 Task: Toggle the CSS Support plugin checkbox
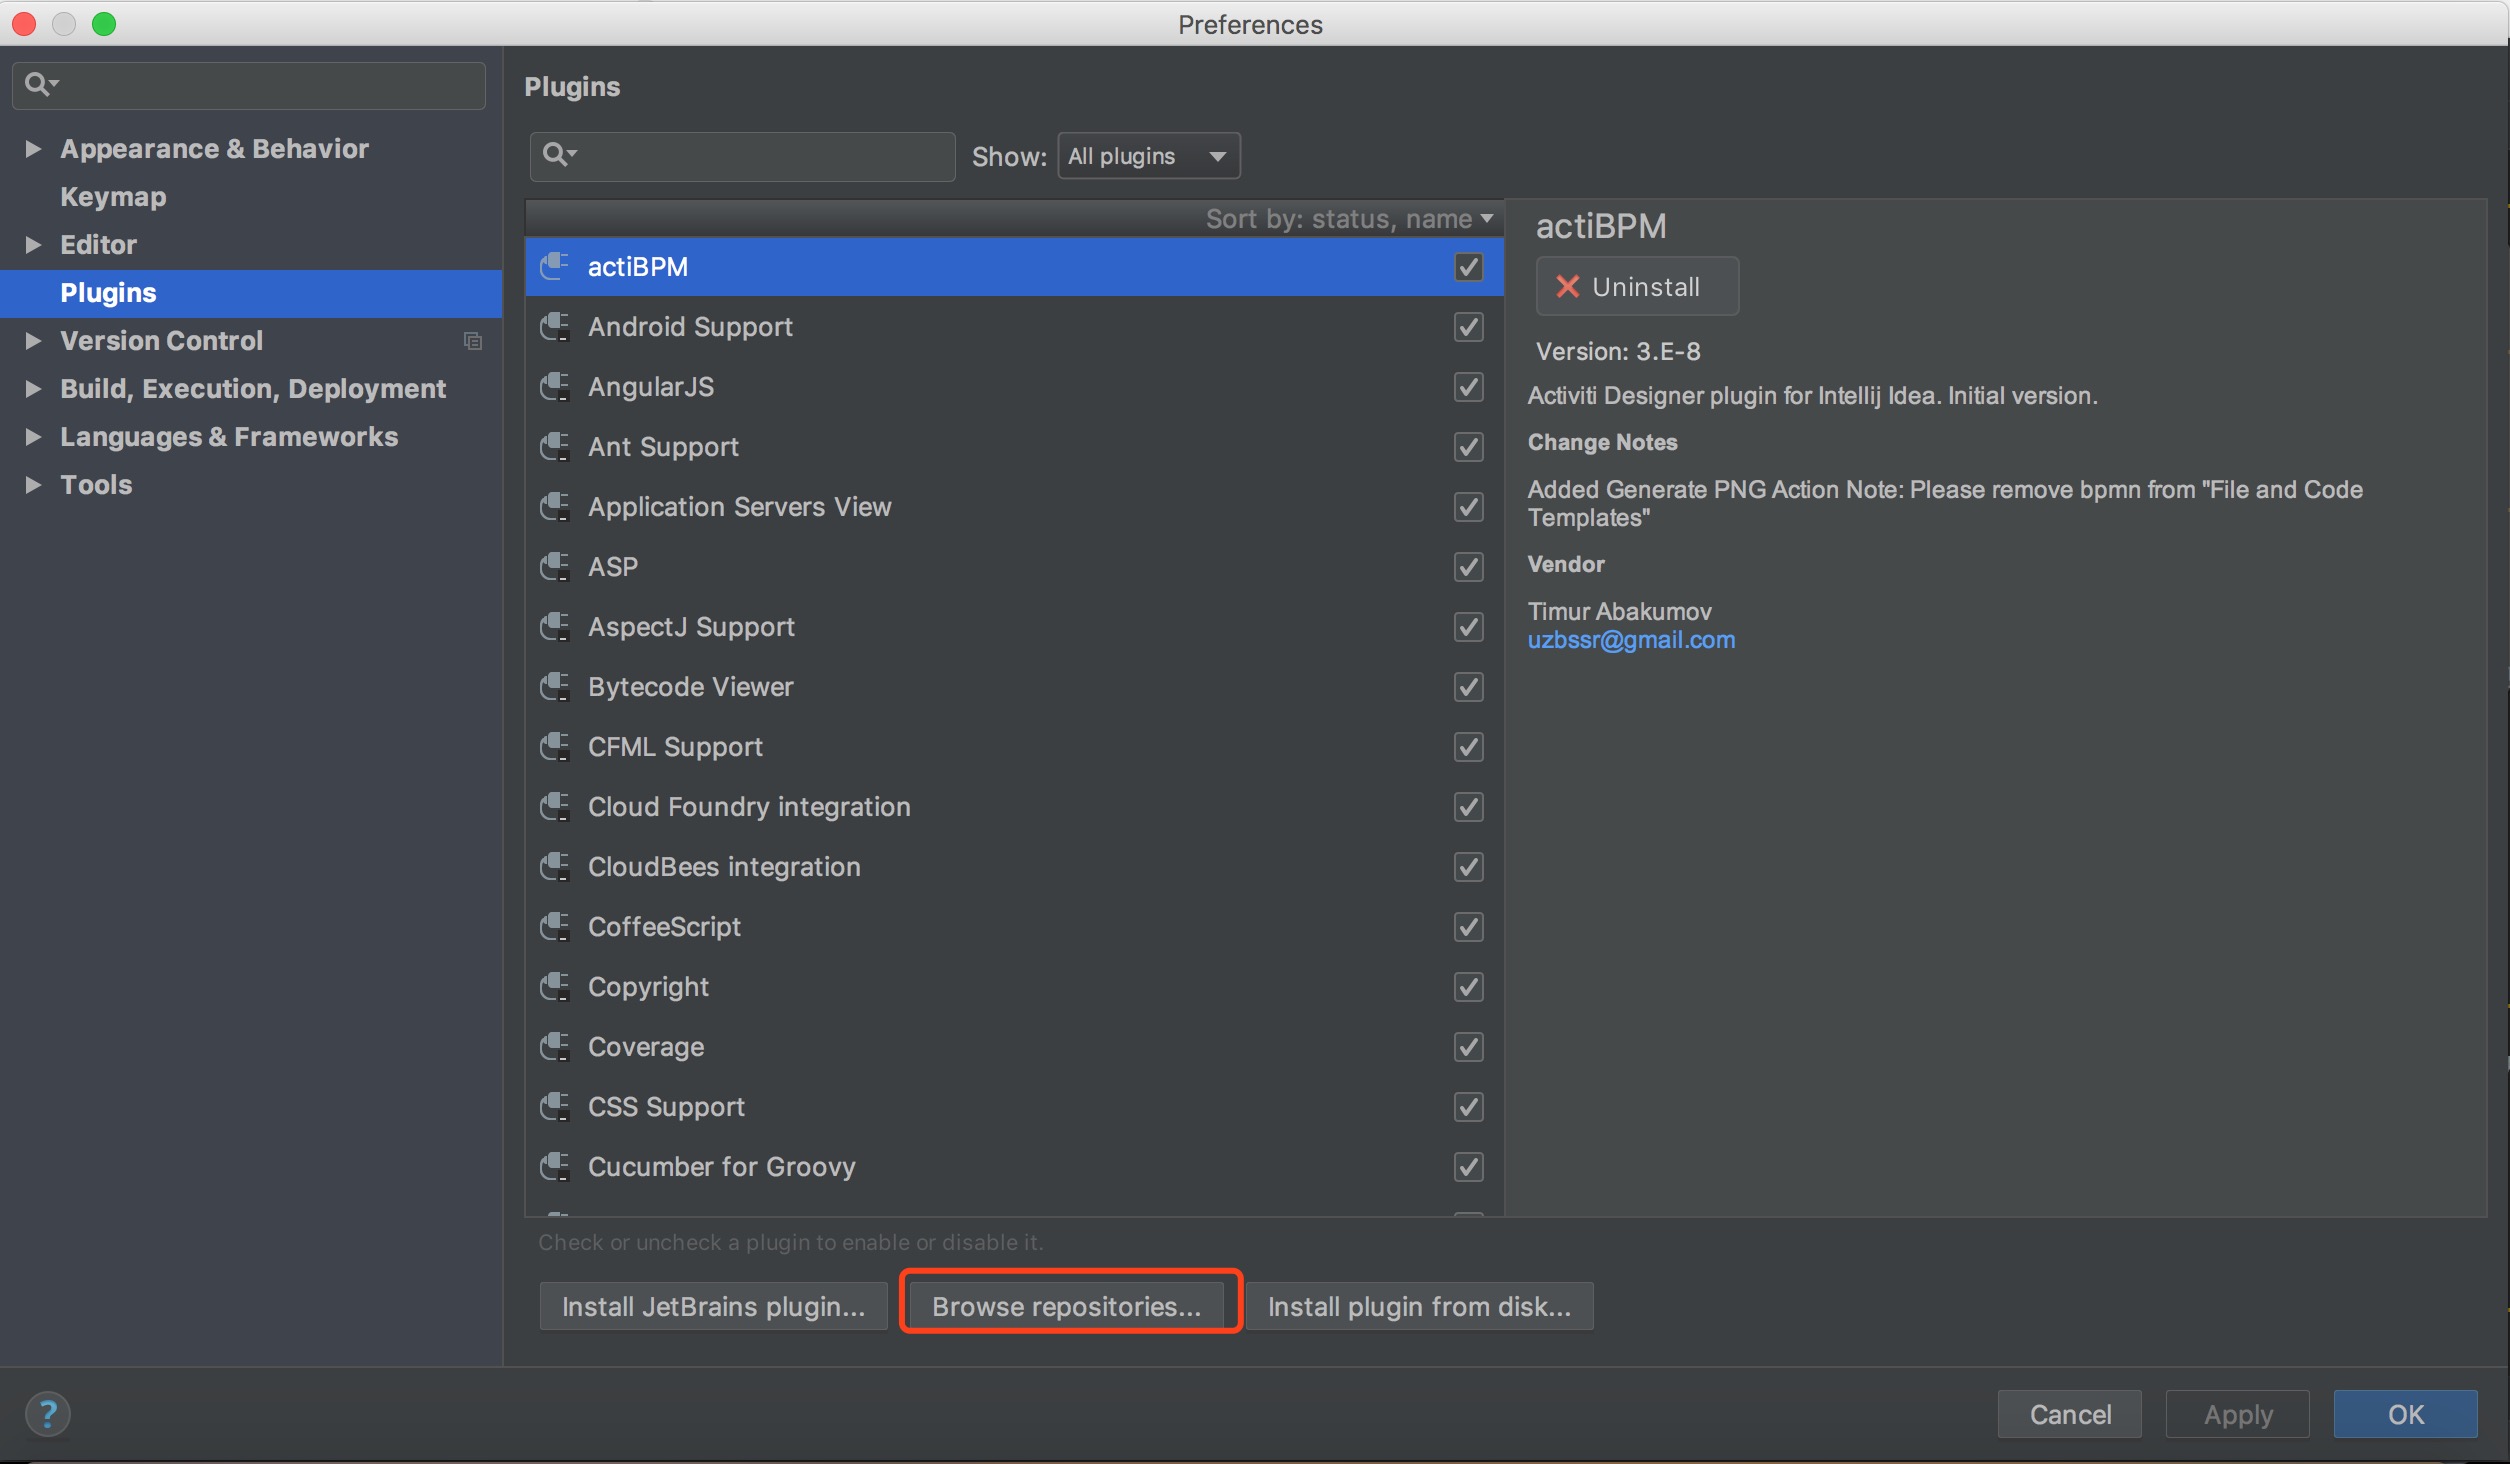point(1467,1107)
